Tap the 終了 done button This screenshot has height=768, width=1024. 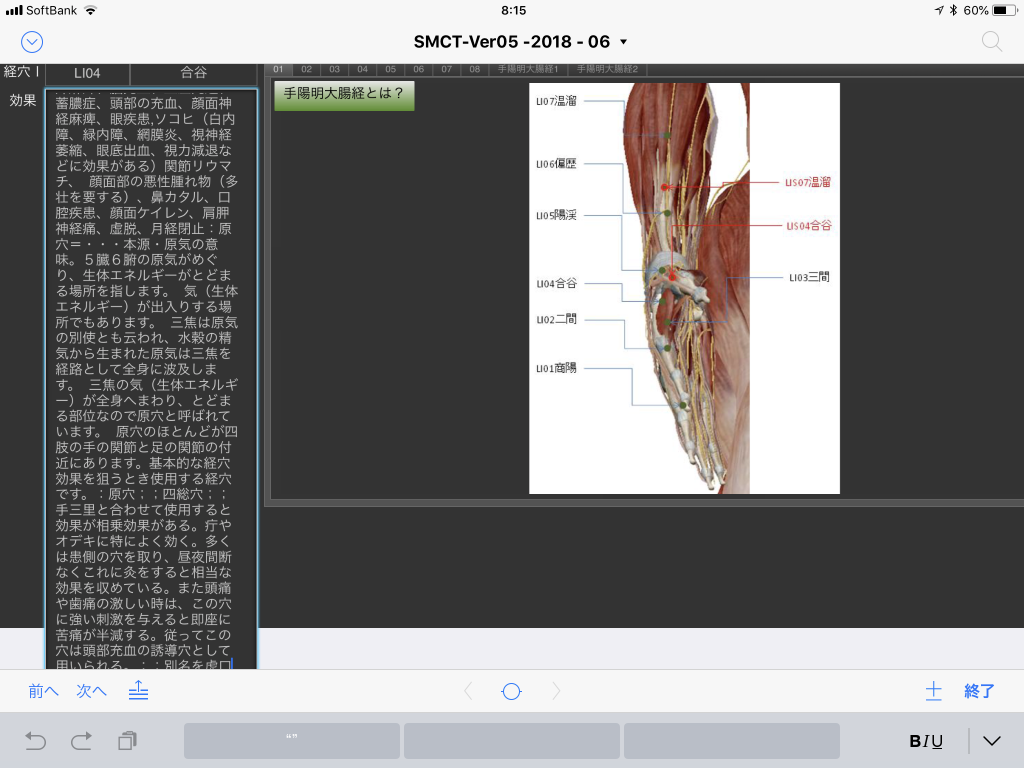pyautogui.click(x=979, y=690)
